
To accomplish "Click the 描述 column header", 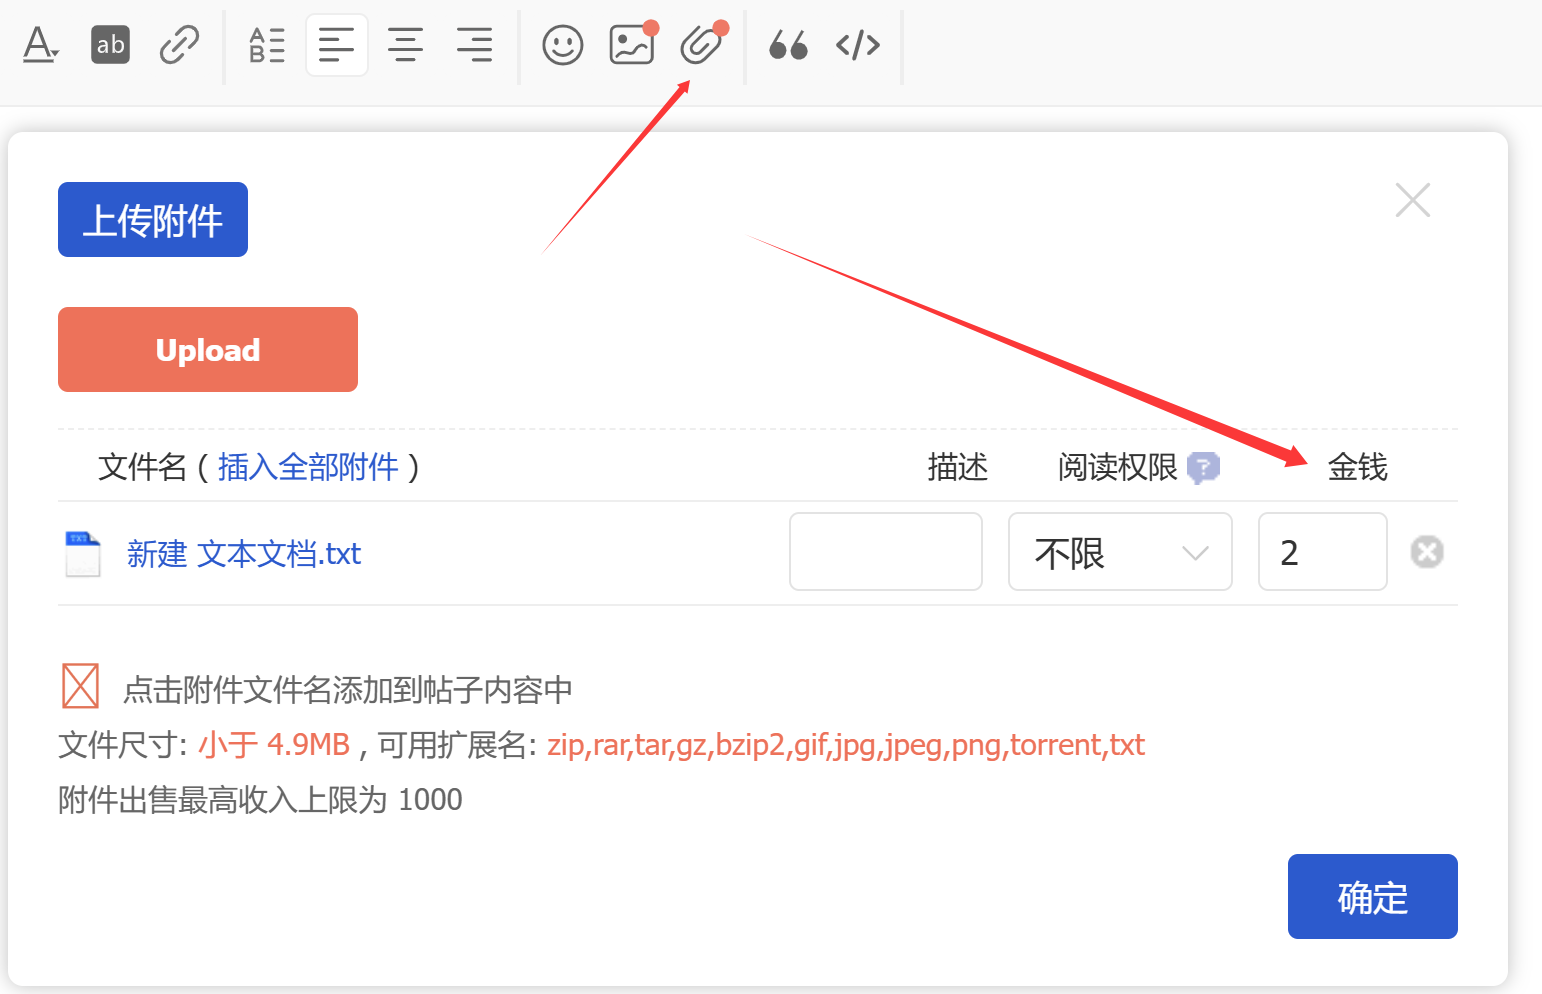I will 958,467.
